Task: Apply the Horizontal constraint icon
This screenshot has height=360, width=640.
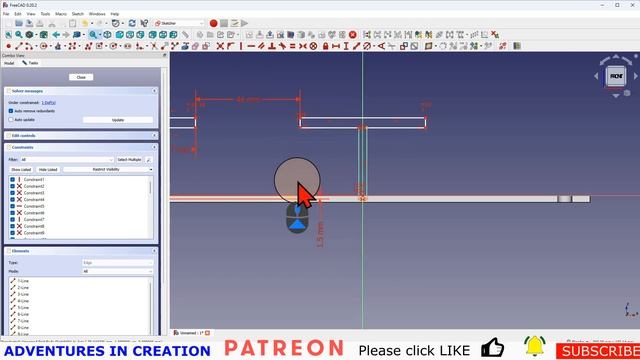Action: pos(251,46)
